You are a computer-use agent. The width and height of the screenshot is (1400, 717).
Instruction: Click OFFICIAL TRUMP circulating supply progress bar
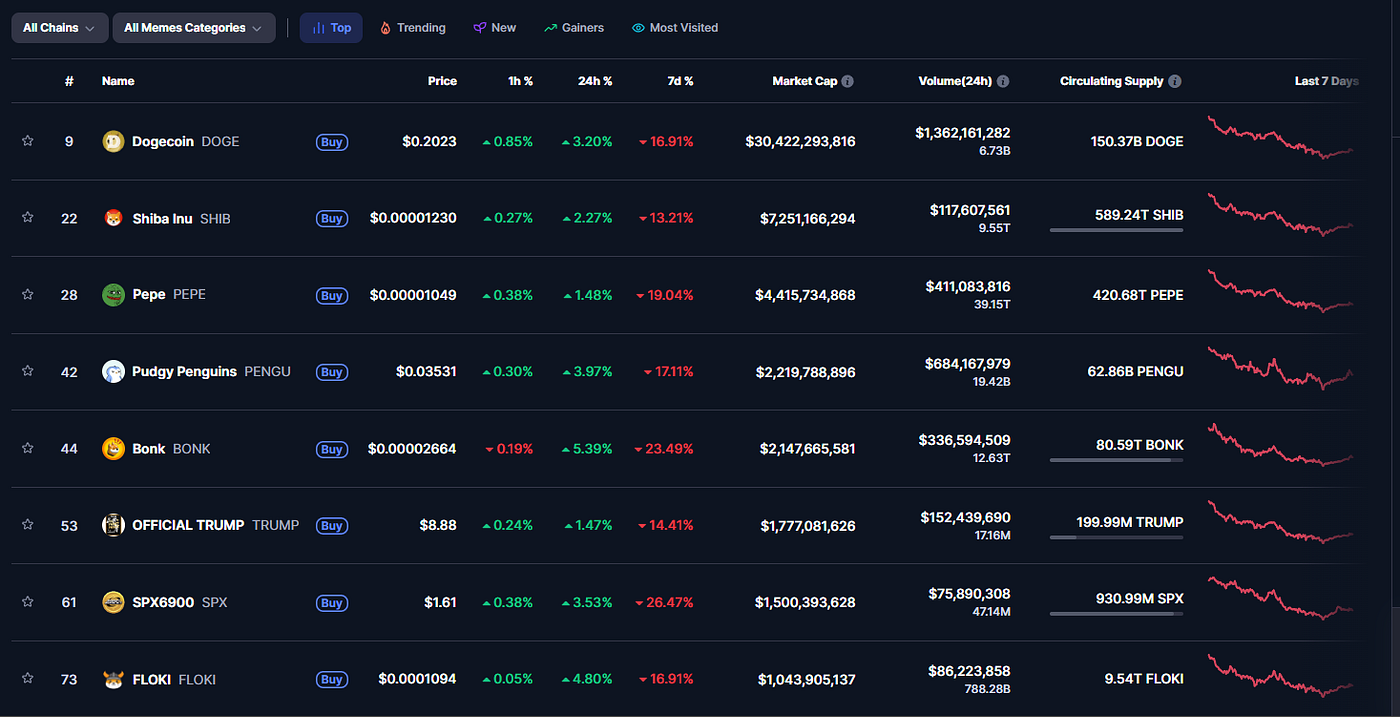click(1116, 537)
